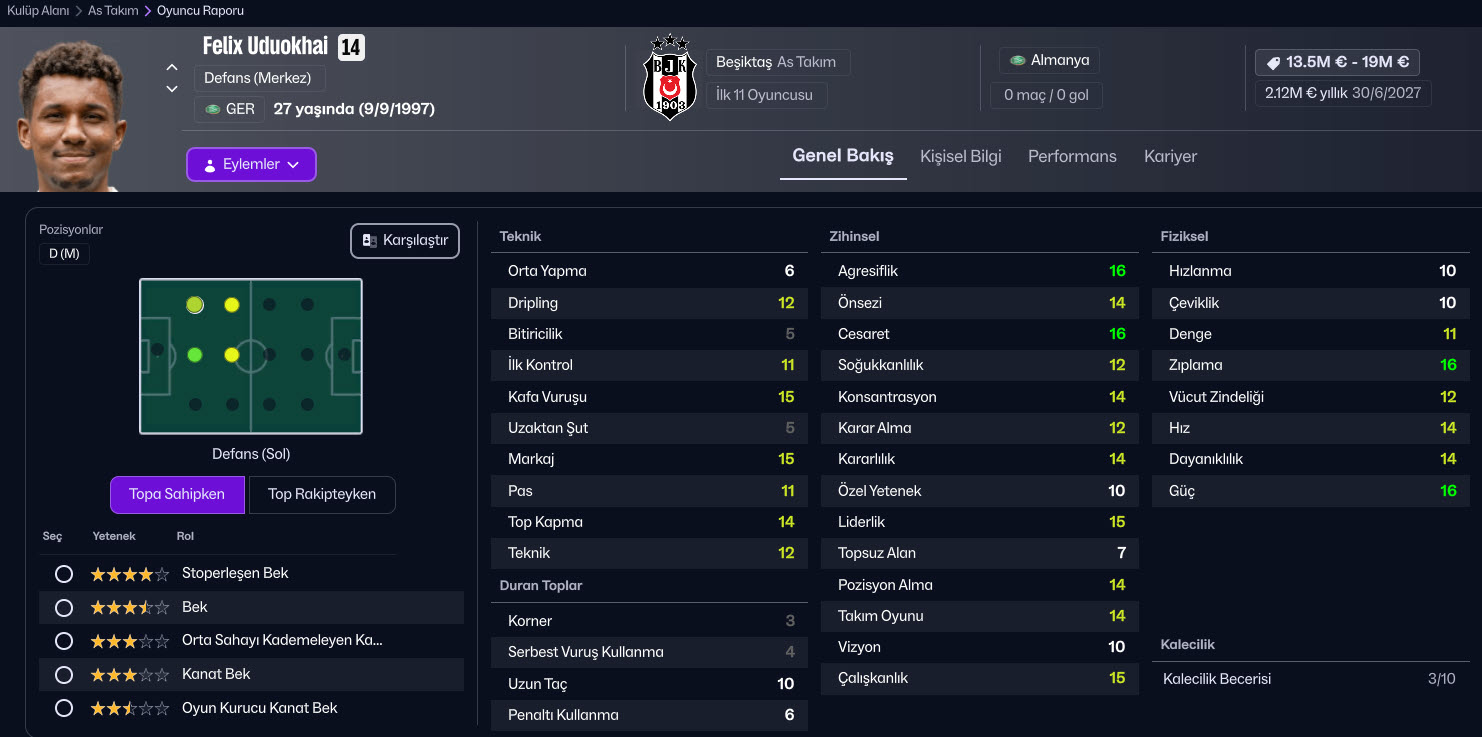Select the Stoperleşen Bek role radio button
The width and height of the screenshot is (1482, 737).
(64, 574)
